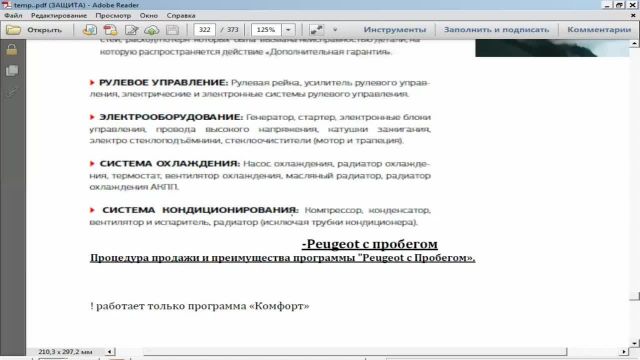The width and height of the screenshot is (640, 360).
Task: Click the vertical scrollbar up arrow
Action: pos(634,43)
